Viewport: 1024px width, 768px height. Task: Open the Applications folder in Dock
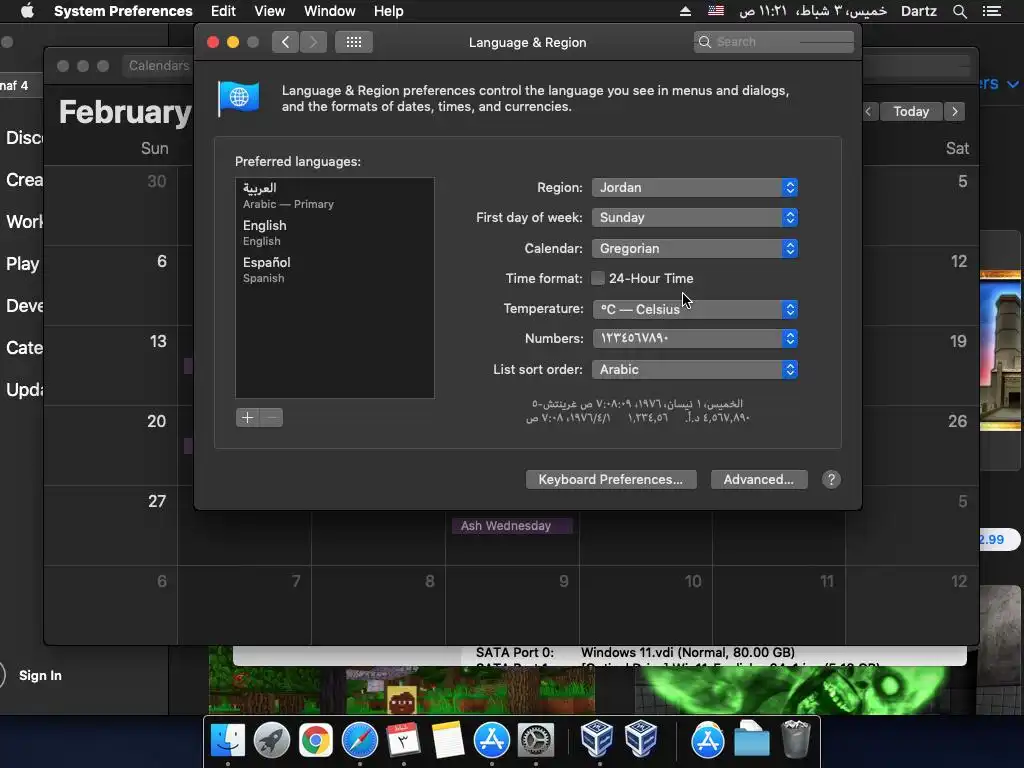tap(707, 741)
